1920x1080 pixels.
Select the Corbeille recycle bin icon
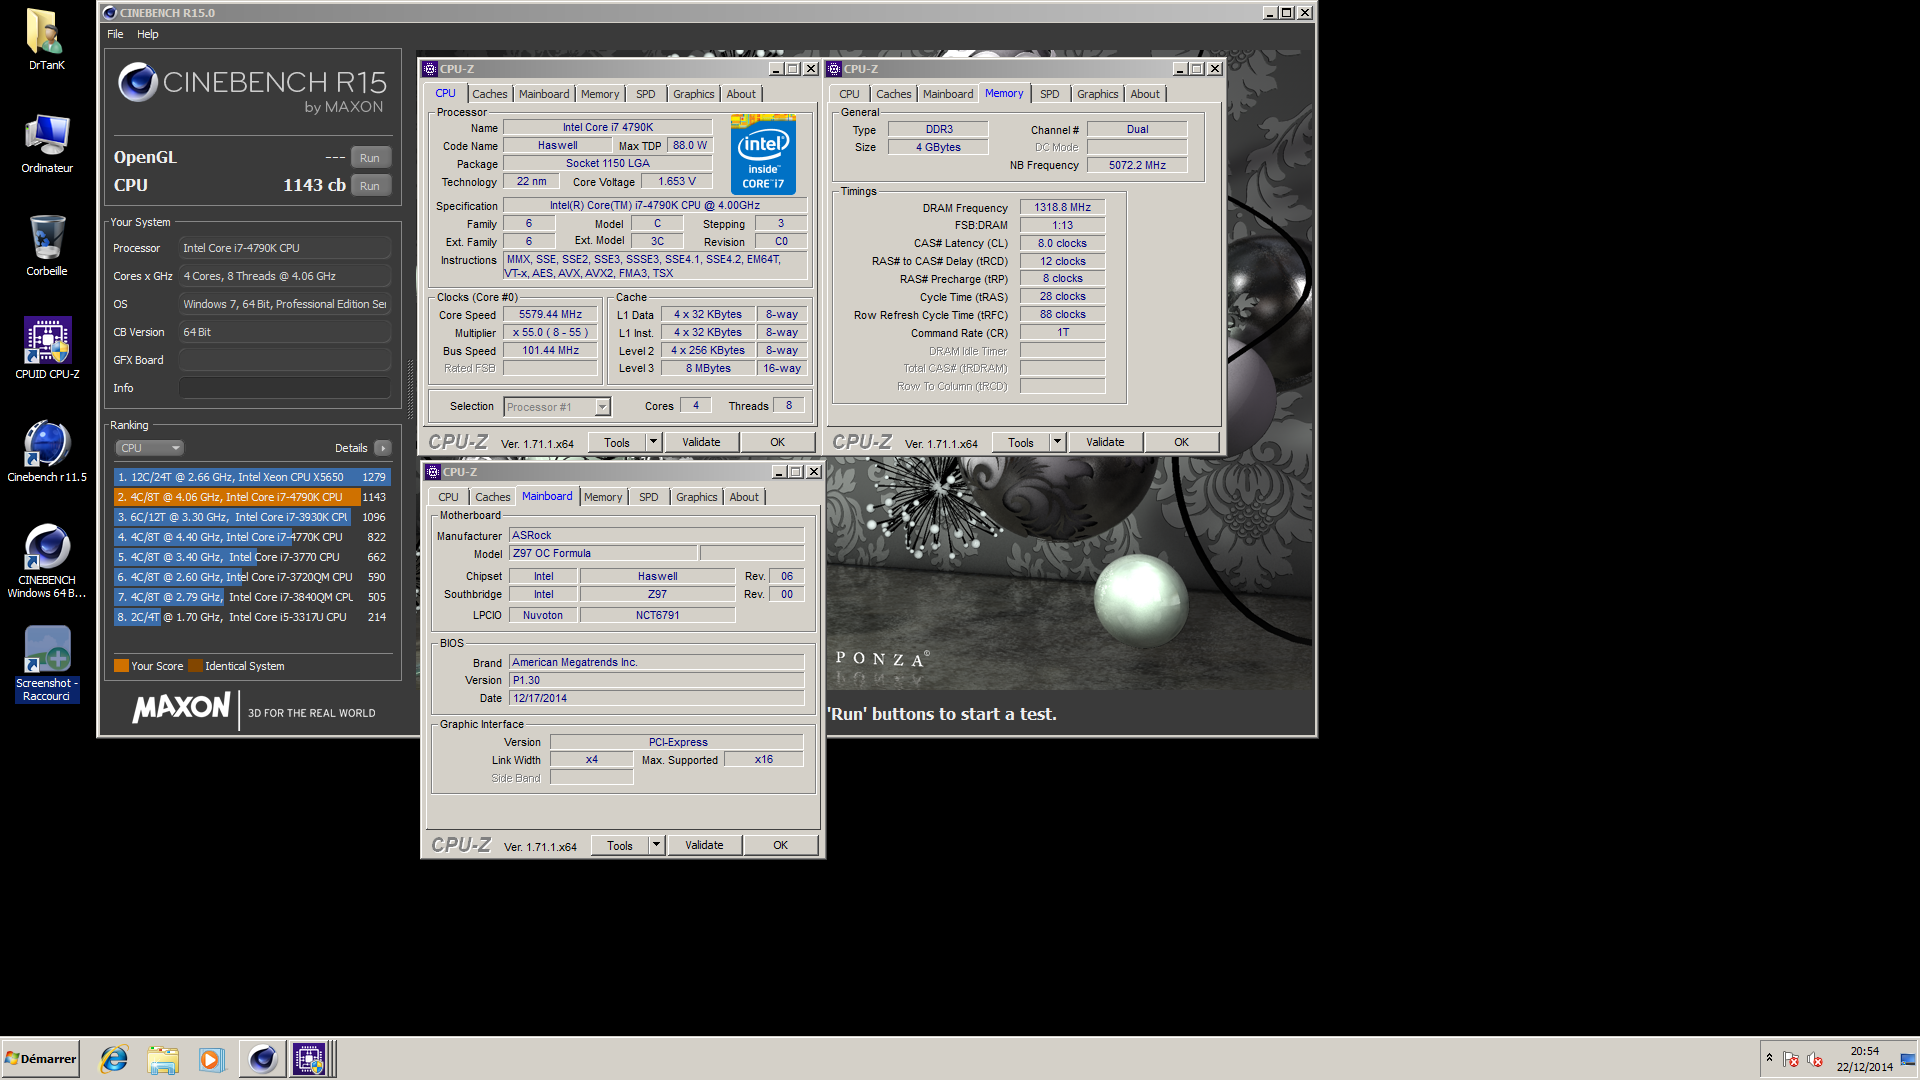47,245
